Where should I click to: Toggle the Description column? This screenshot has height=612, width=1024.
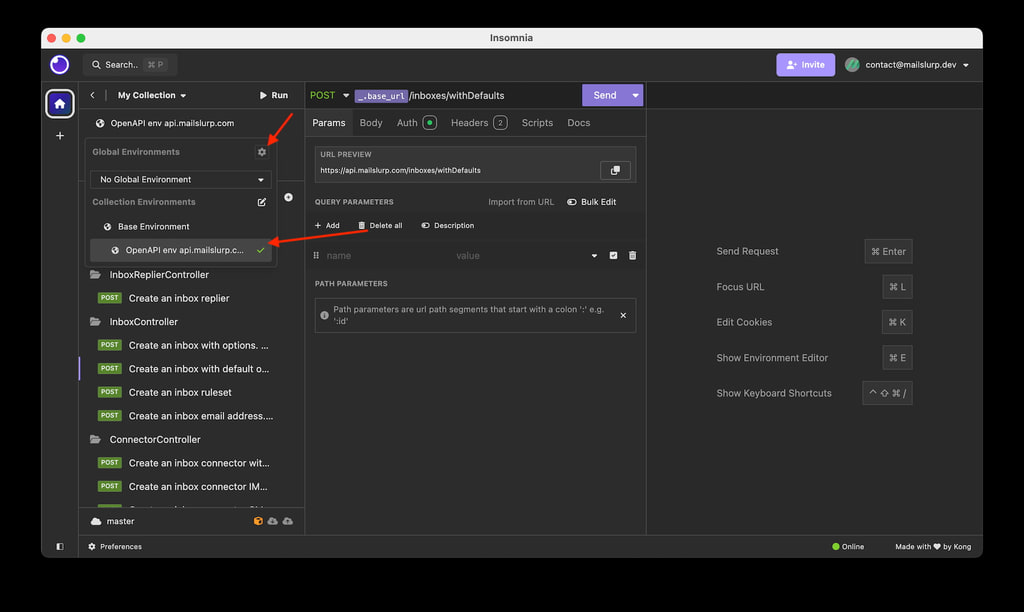pyautogui.click(x=448, y=225)
